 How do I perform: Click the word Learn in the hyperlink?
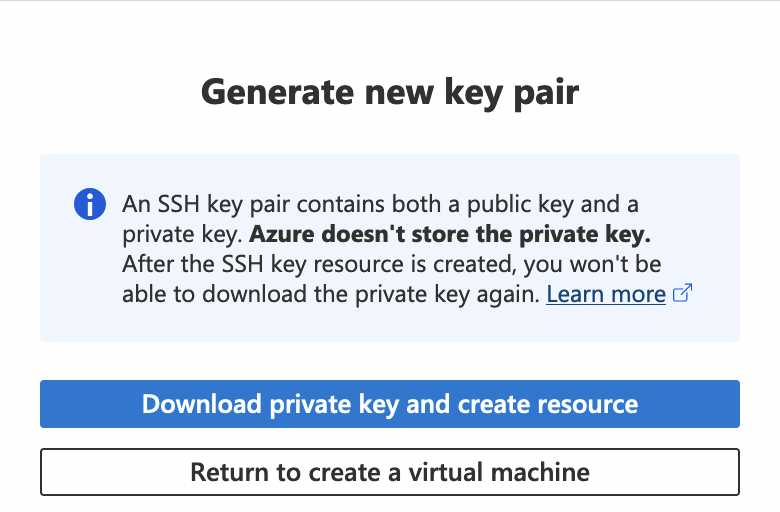pos(573,294)
